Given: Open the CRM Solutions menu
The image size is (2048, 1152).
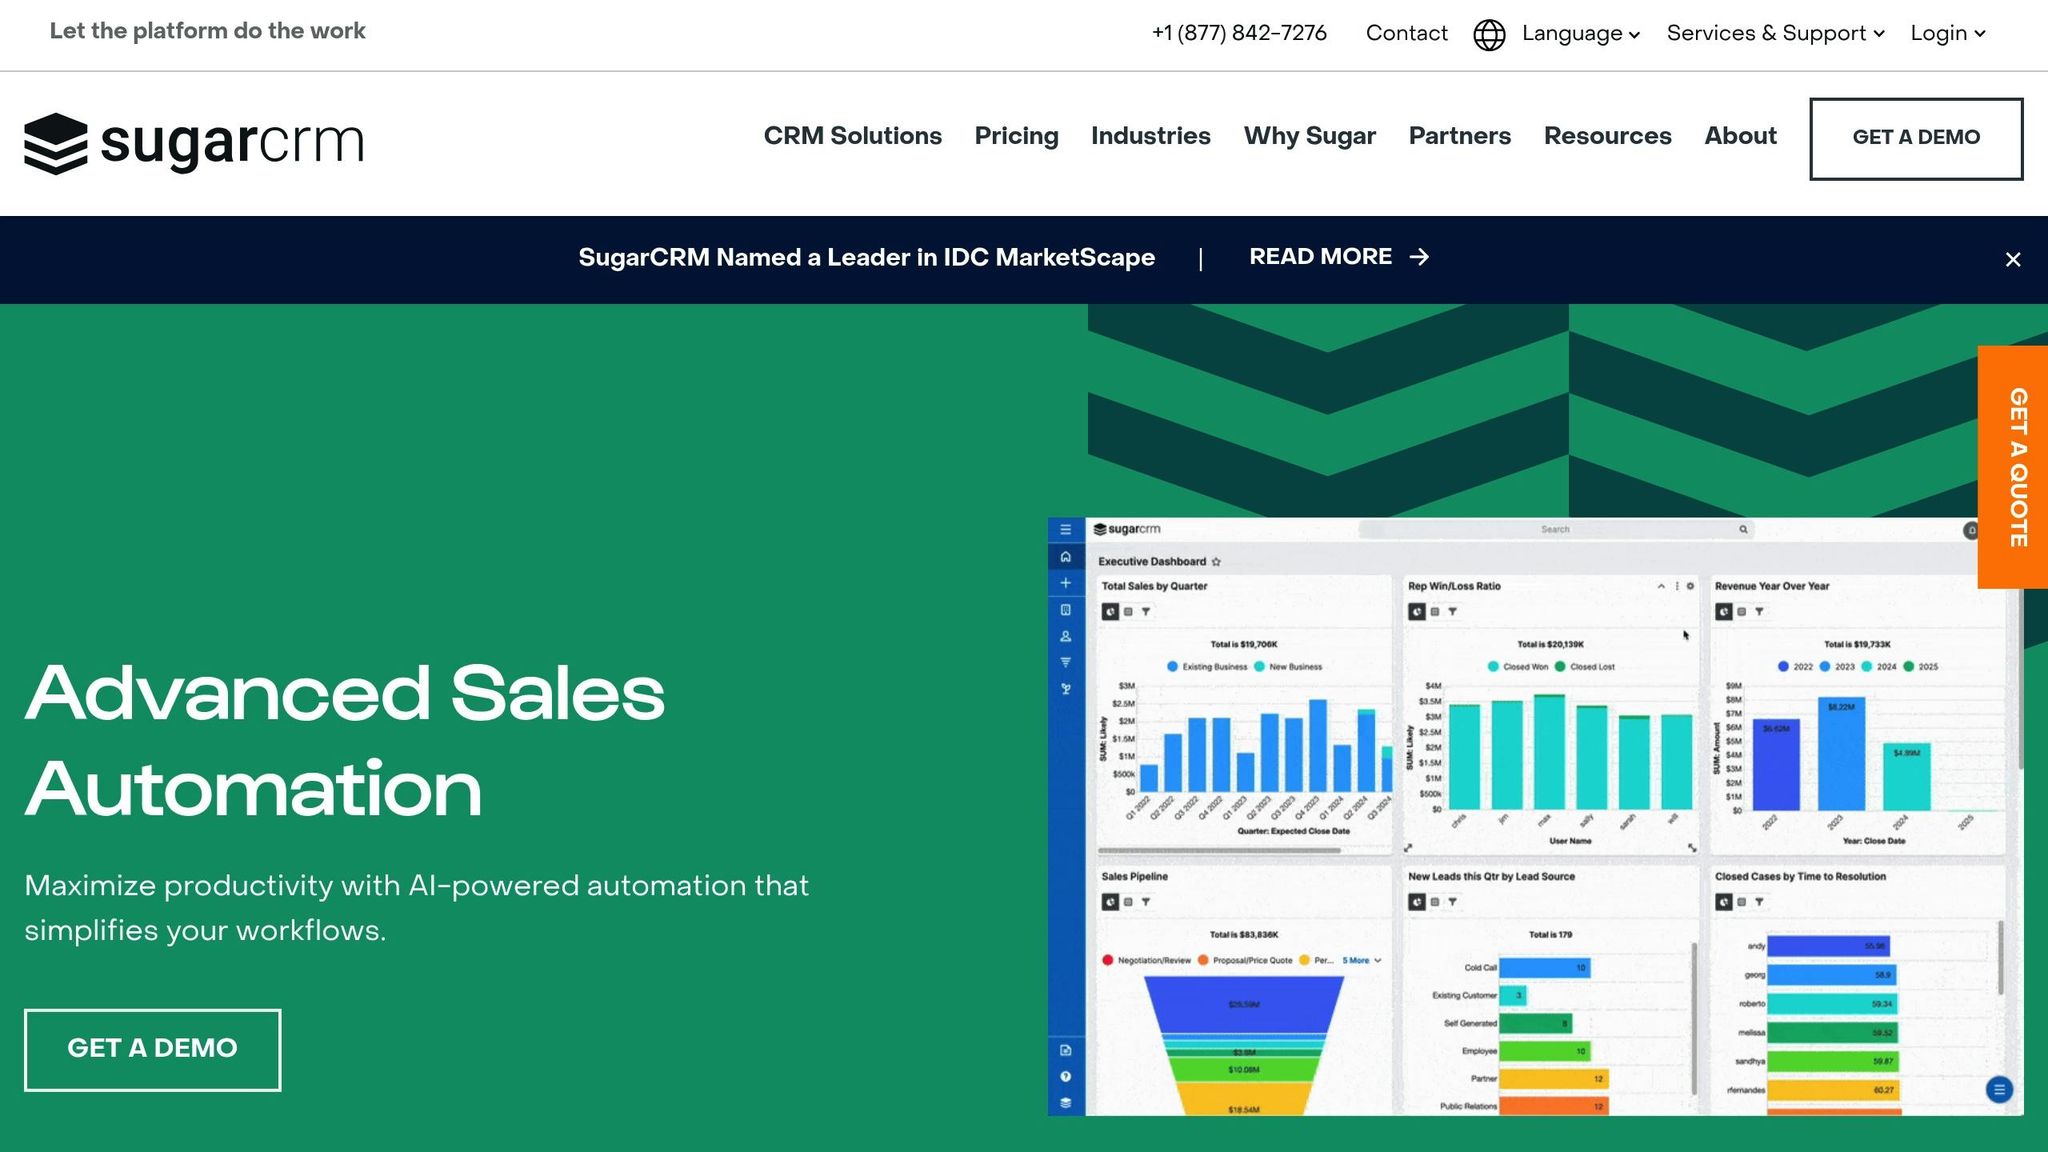Looking at the screenshot, I should pyautogui.click(x=853, y=136).
